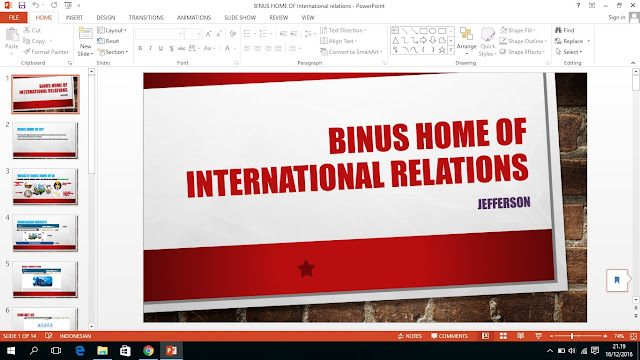Open Google Chrome from taskbar
640x360 pixels.
(x=149, y=351)
